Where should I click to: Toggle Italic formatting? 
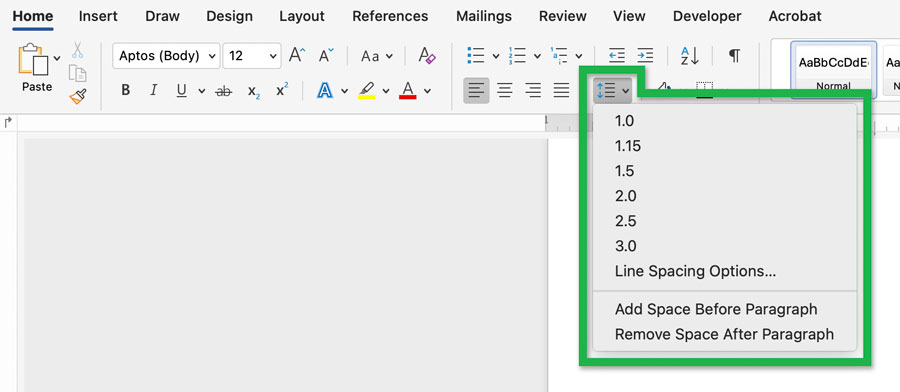[153, 91]
